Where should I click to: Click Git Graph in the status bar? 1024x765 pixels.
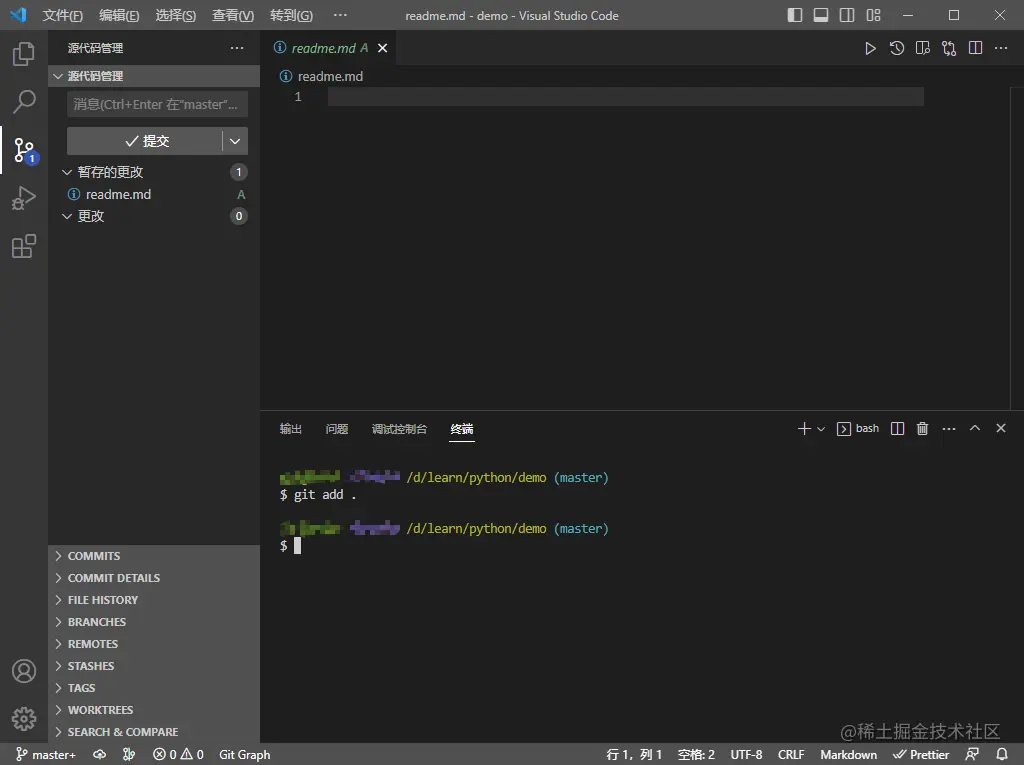point(244,755)
